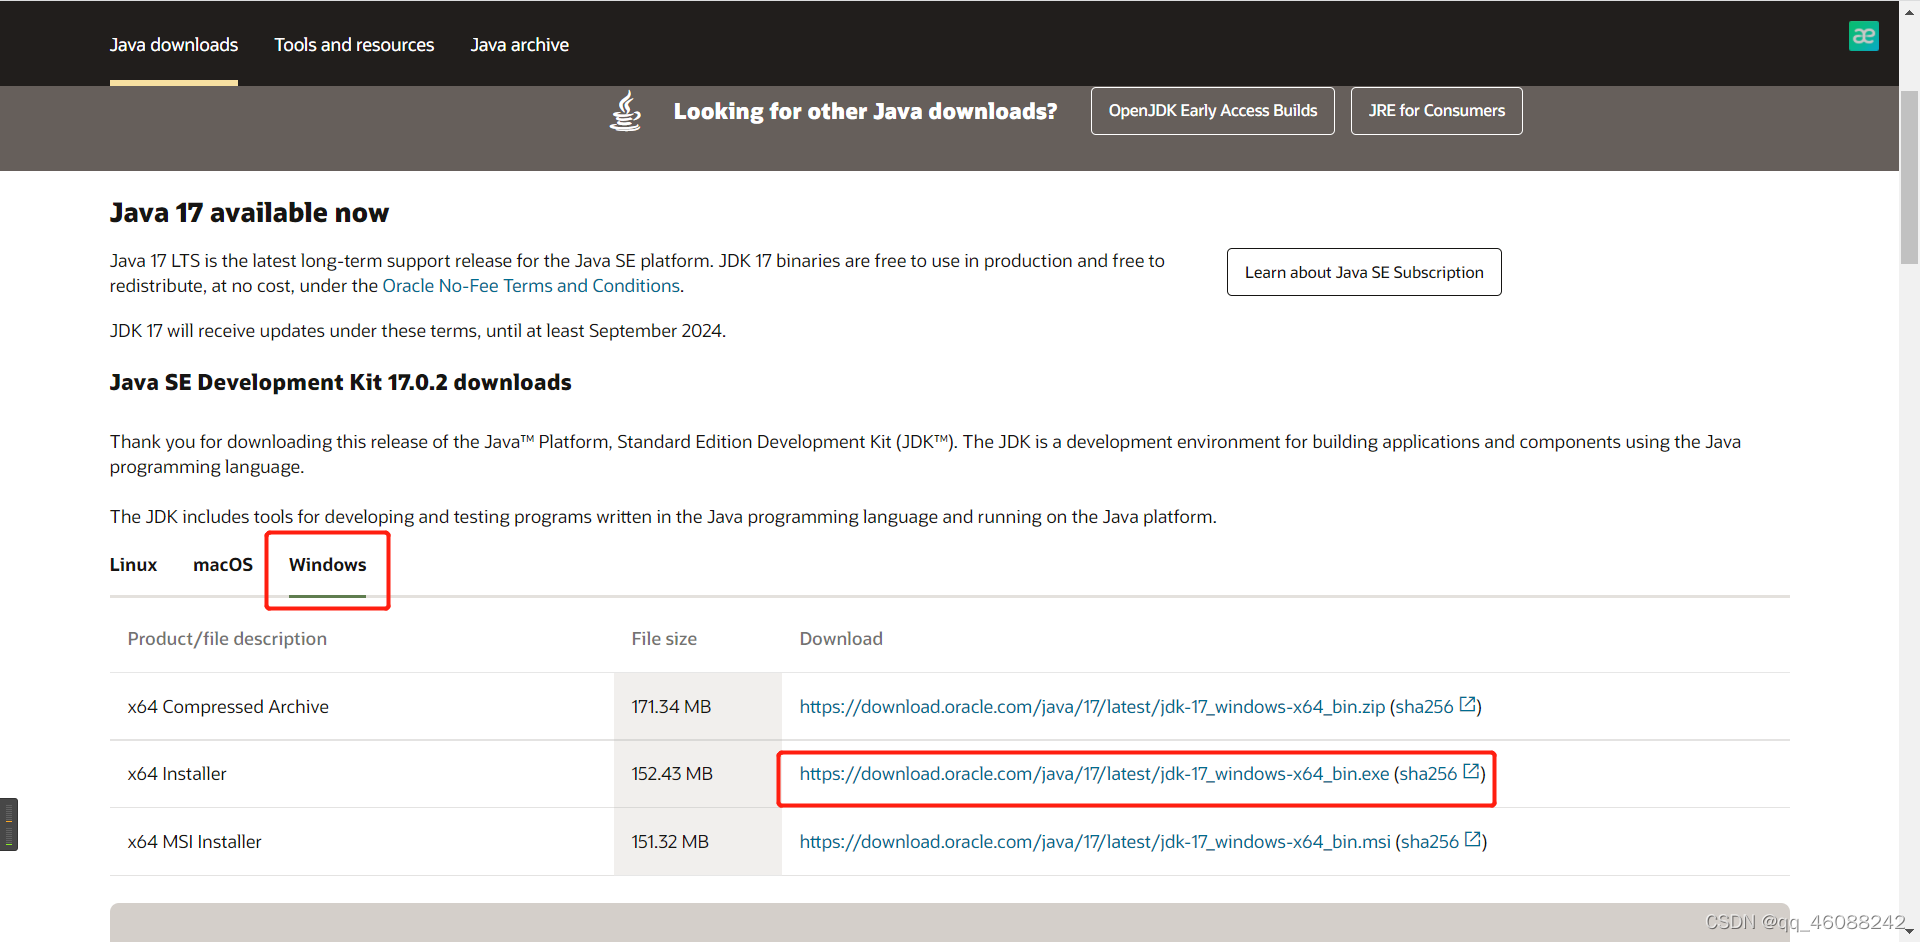Click the Java coffee cup logo icon
The width and height of the screenshot is (1920, 942).
[x=626, y=111]
